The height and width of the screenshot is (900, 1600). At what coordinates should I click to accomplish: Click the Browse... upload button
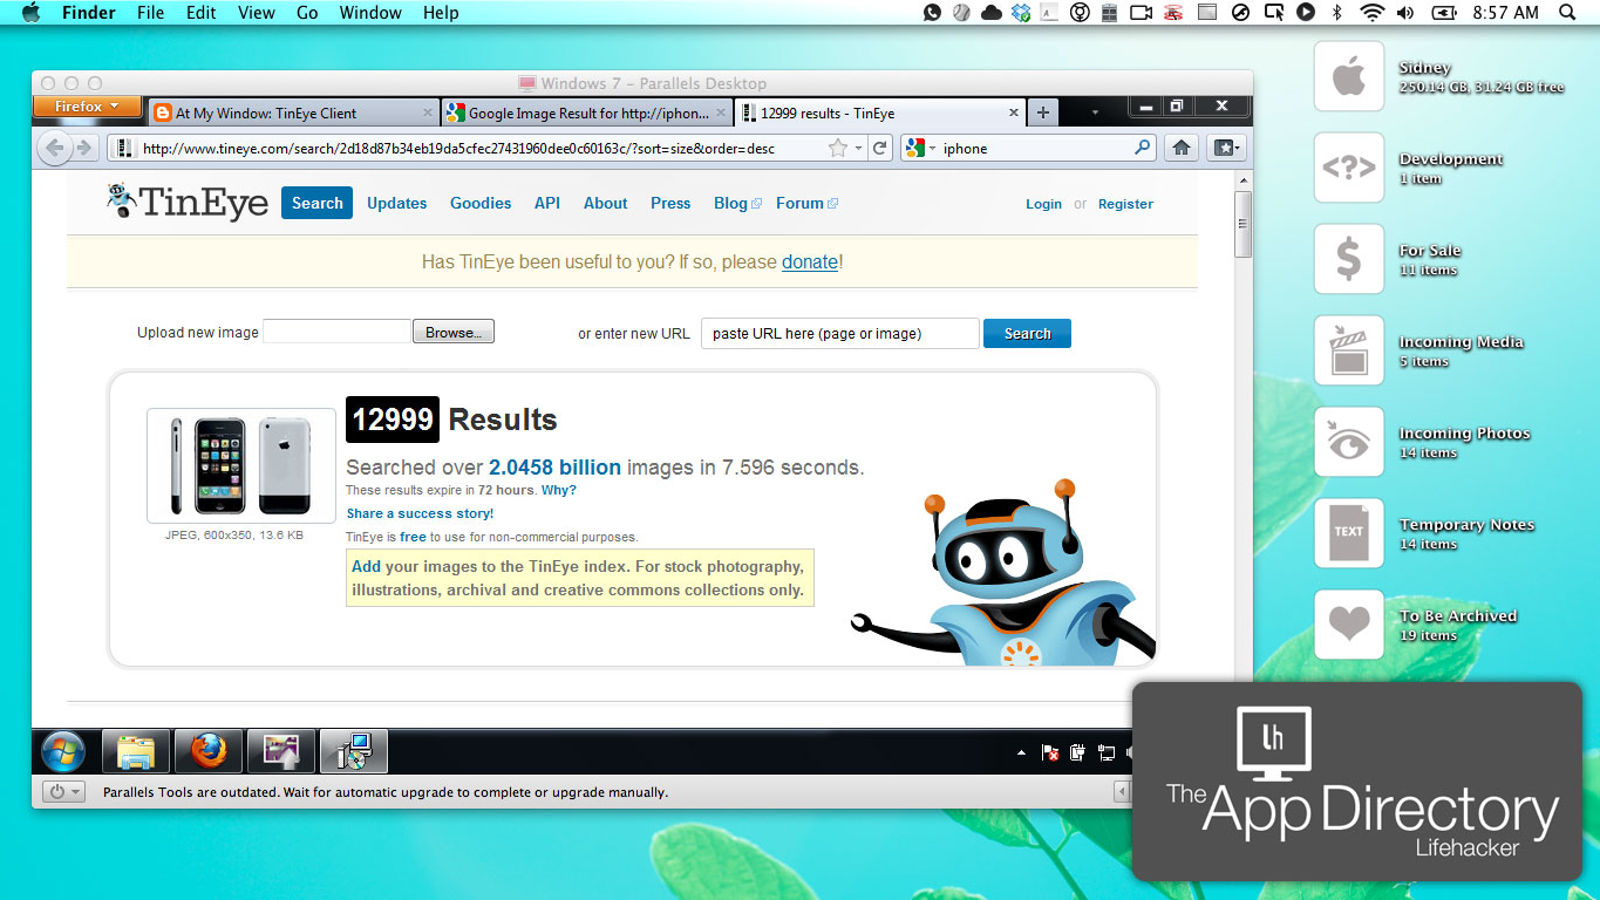pos(453,332)
